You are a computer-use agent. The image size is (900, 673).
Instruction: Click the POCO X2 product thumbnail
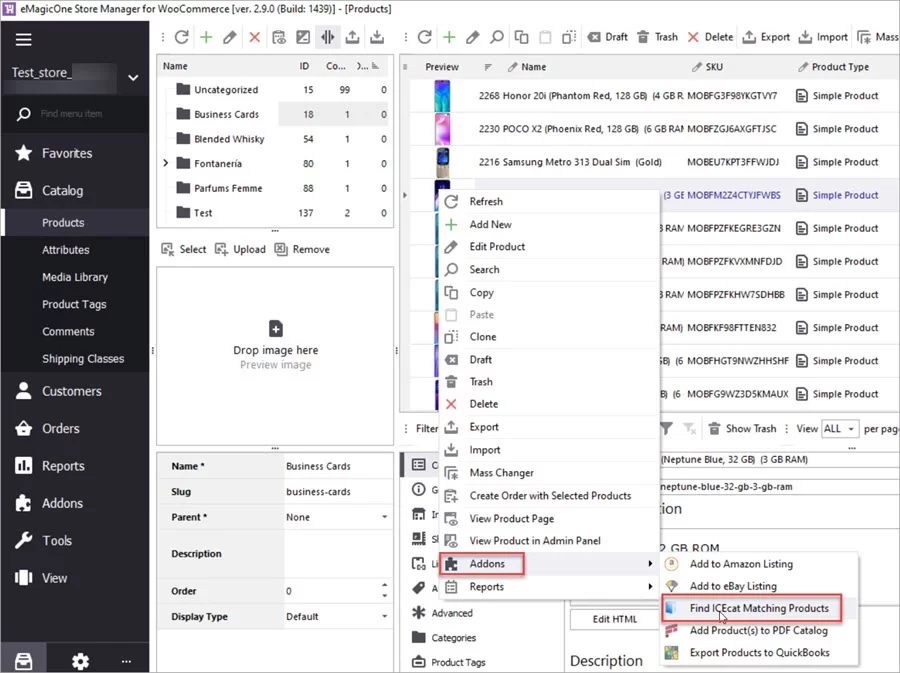pyautogui.click(x=443, y=128)
